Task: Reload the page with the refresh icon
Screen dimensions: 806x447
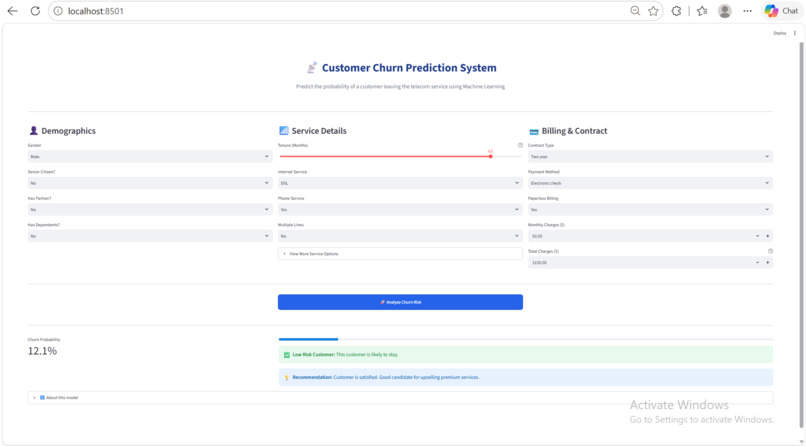Action: 35,11
